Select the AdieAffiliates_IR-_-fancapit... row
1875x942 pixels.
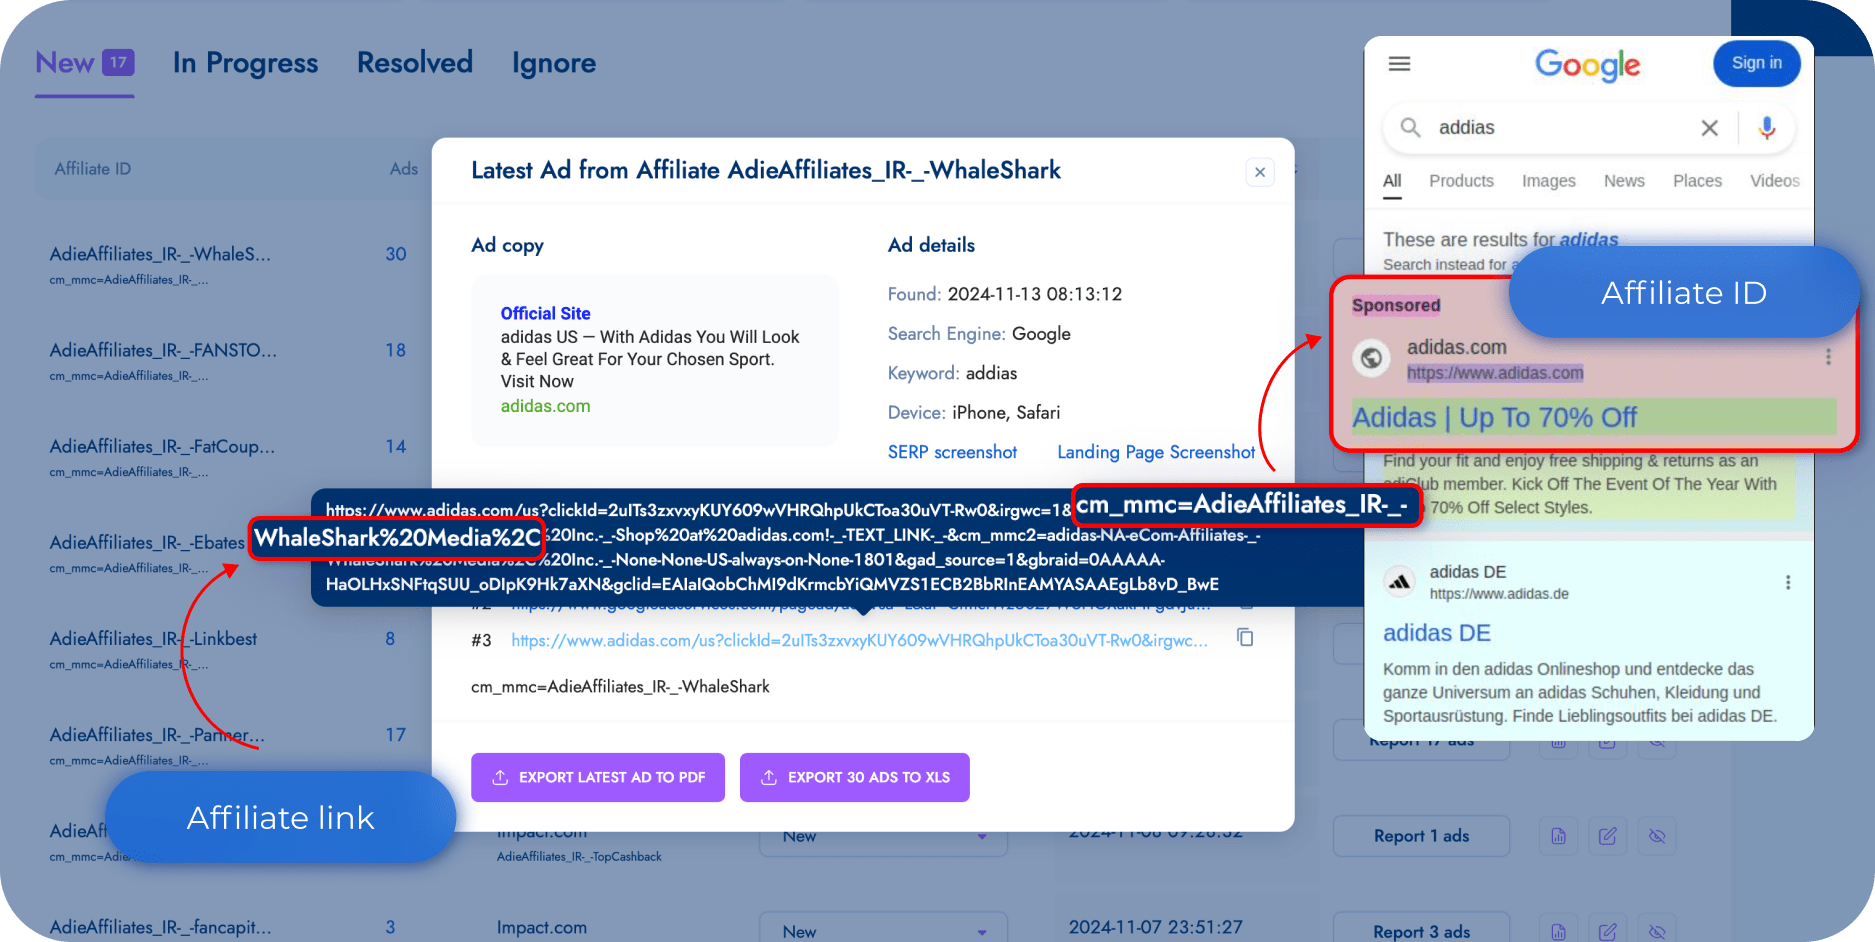click(x=160, y=927)
